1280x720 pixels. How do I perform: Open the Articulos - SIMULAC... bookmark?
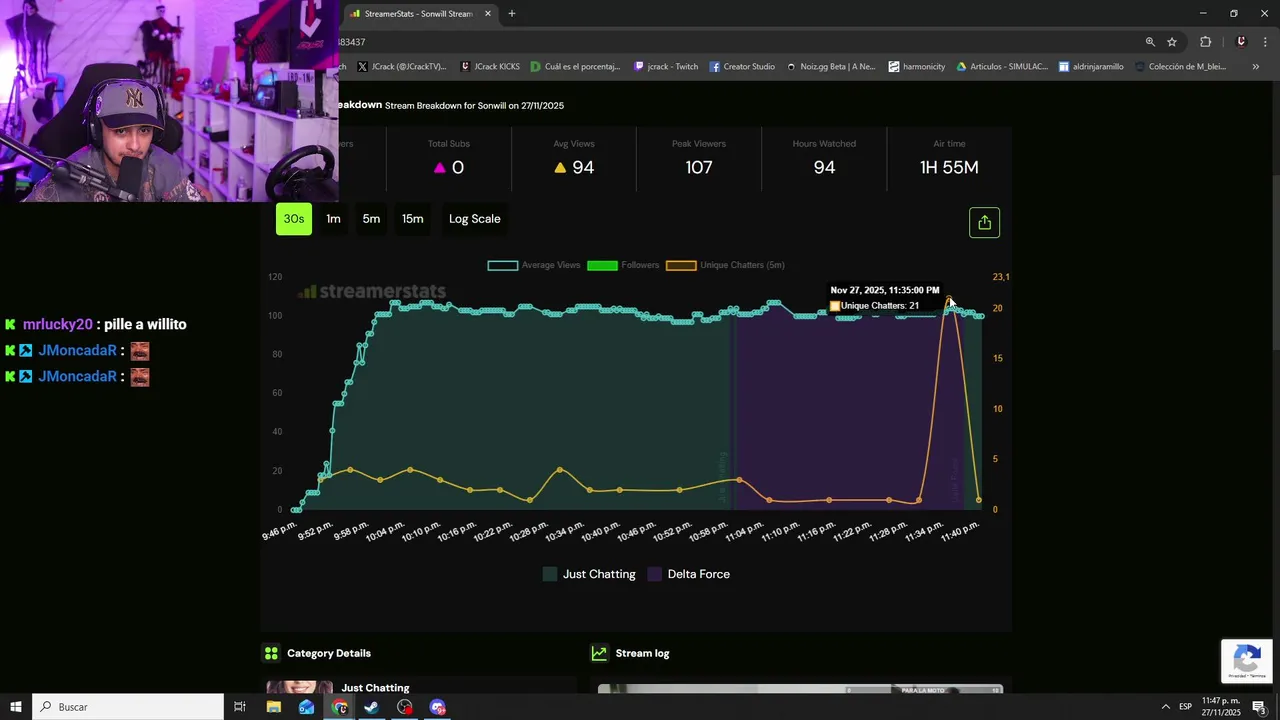[x=1002, y=67]
